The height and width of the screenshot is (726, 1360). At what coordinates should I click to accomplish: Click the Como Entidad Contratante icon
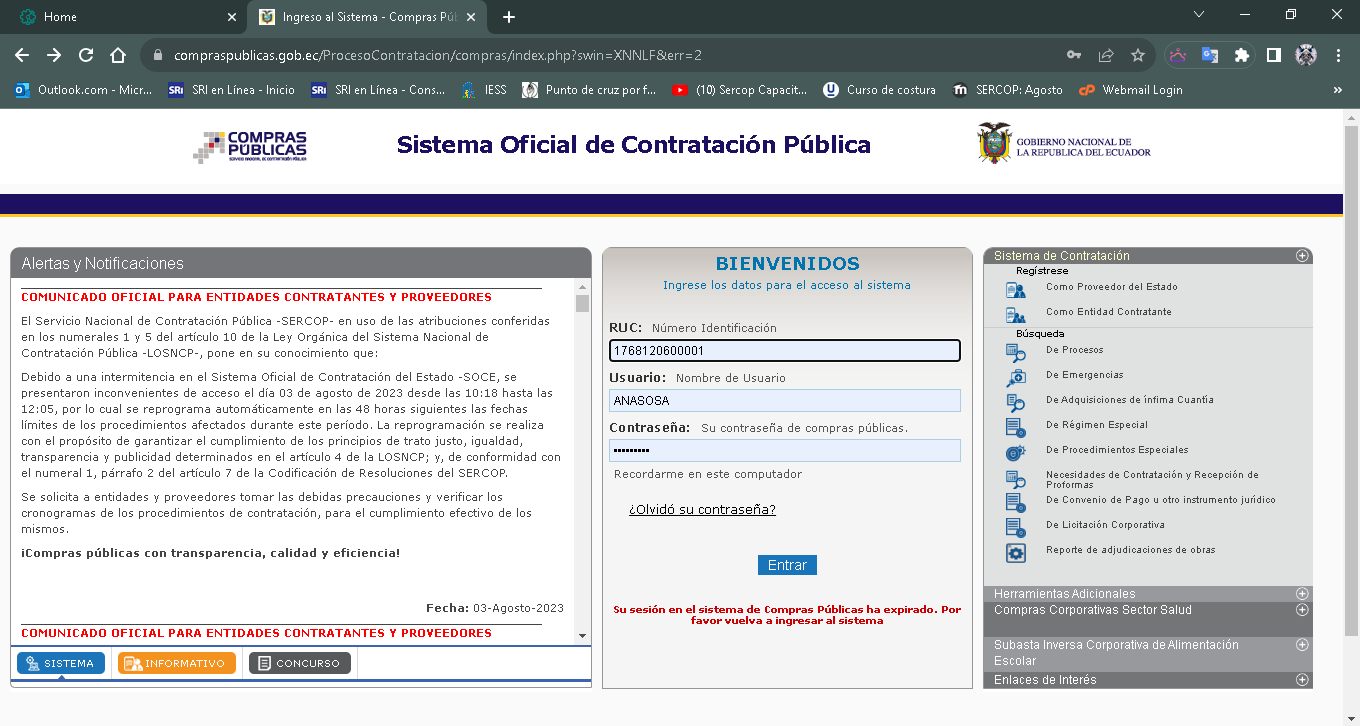1015,315
